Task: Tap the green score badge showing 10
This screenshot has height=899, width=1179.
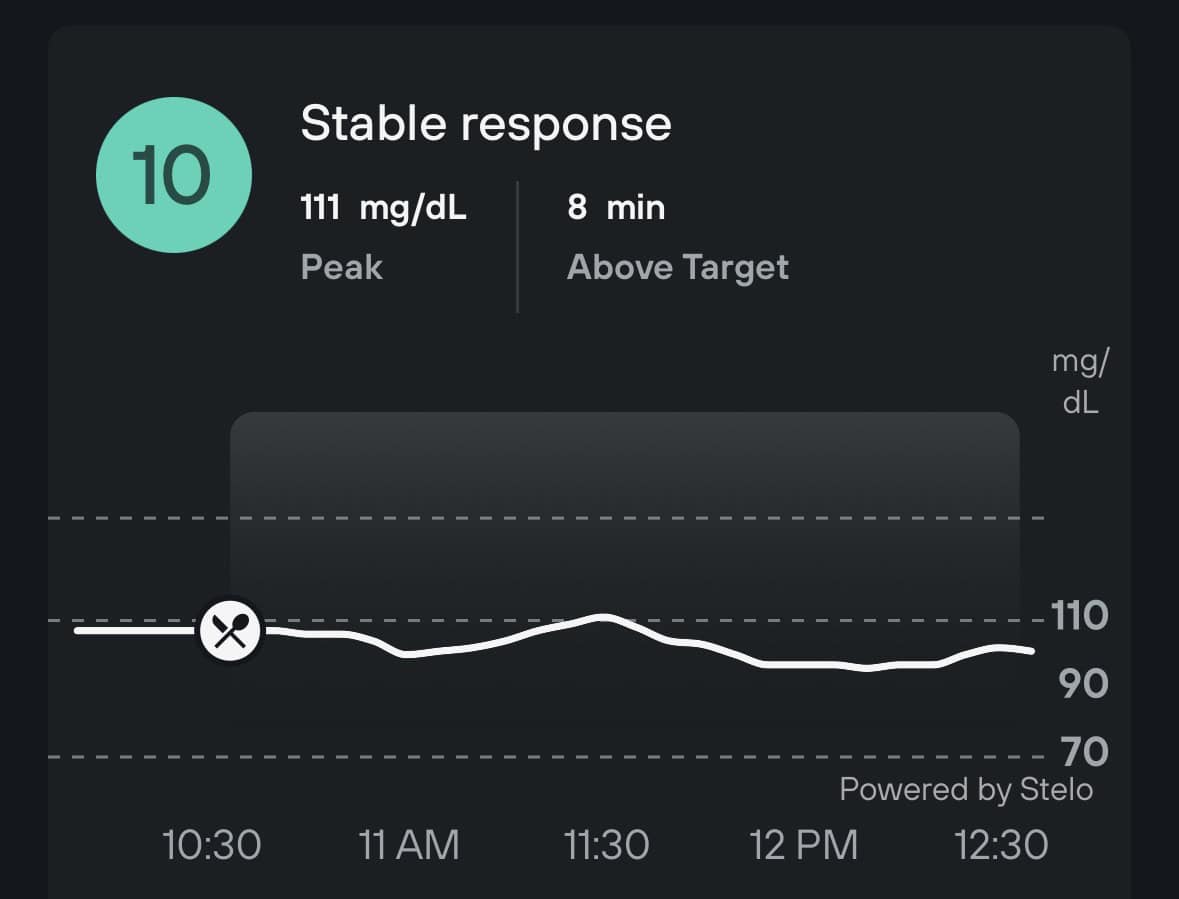Action: [x=173, y=172]
